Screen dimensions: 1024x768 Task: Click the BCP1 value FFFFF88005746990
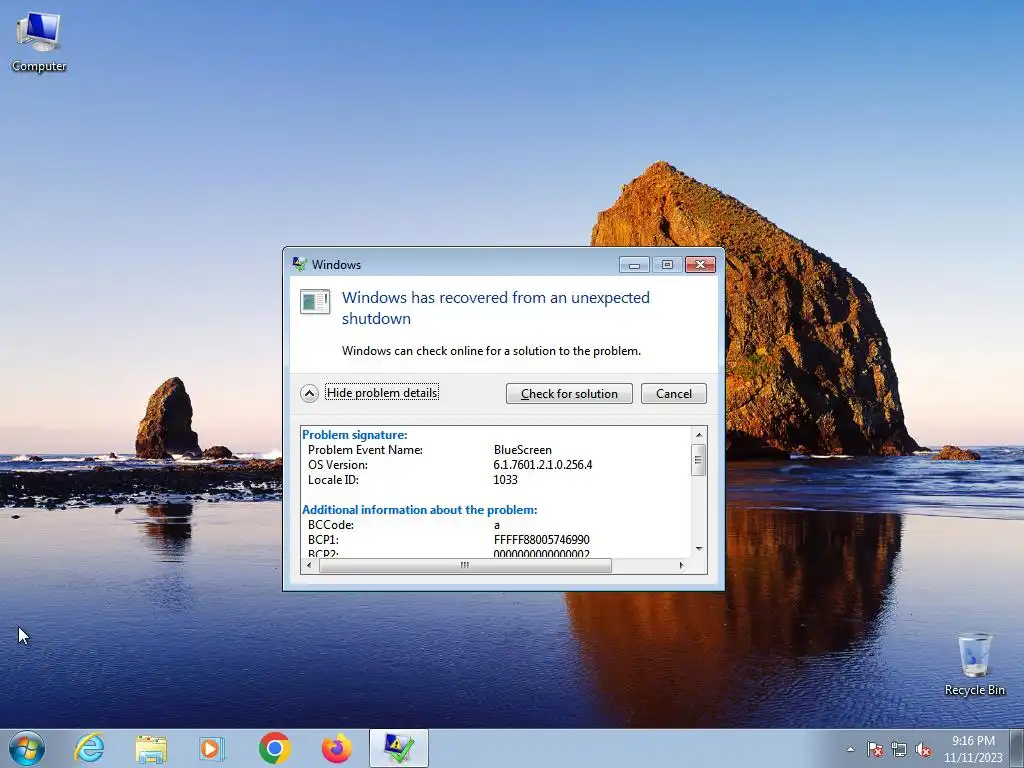click(541, 539)
